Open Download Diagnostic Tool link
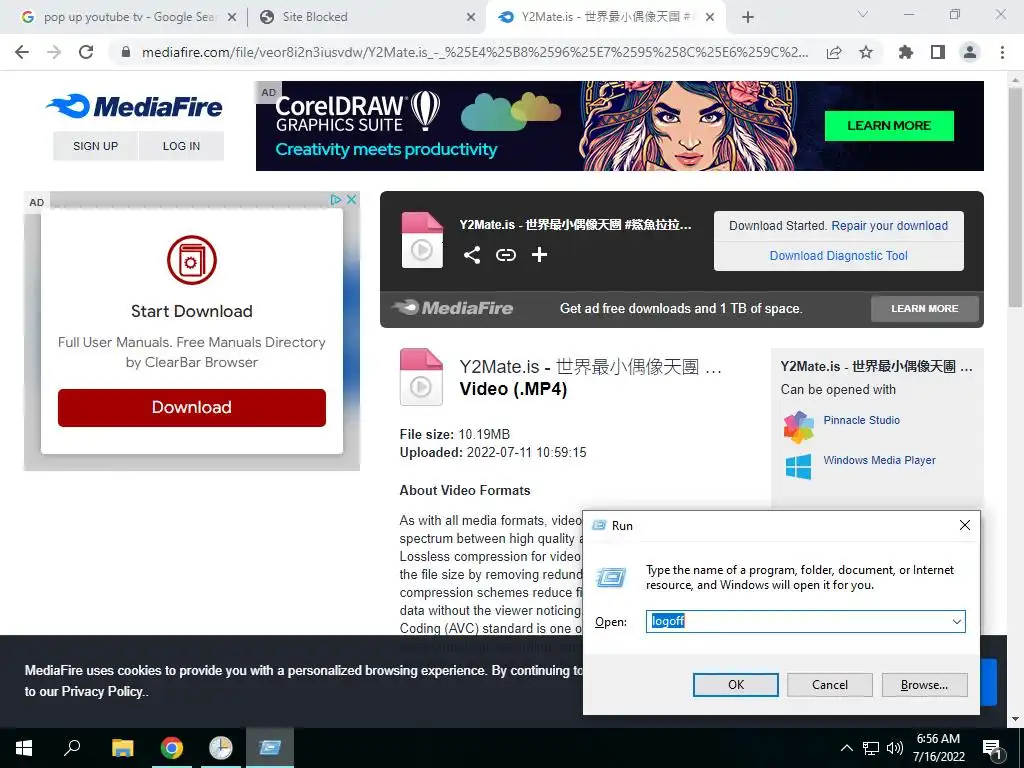1024x768 pixels. click(839, 256)
